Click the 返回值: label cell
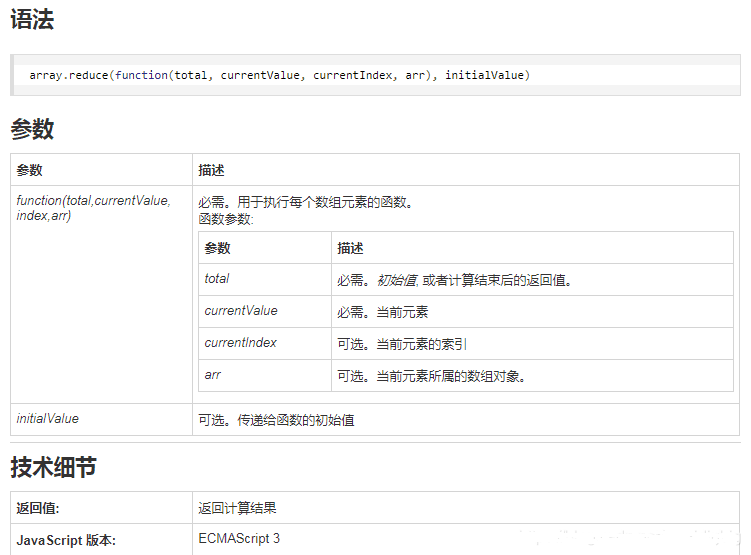This screenshot has height=555, width=751. tap(102, 508)
